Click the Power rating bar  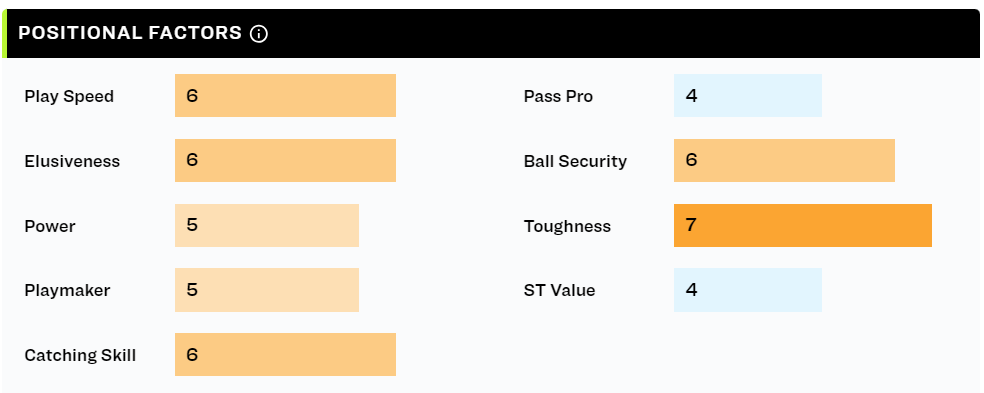click(267, 225)
